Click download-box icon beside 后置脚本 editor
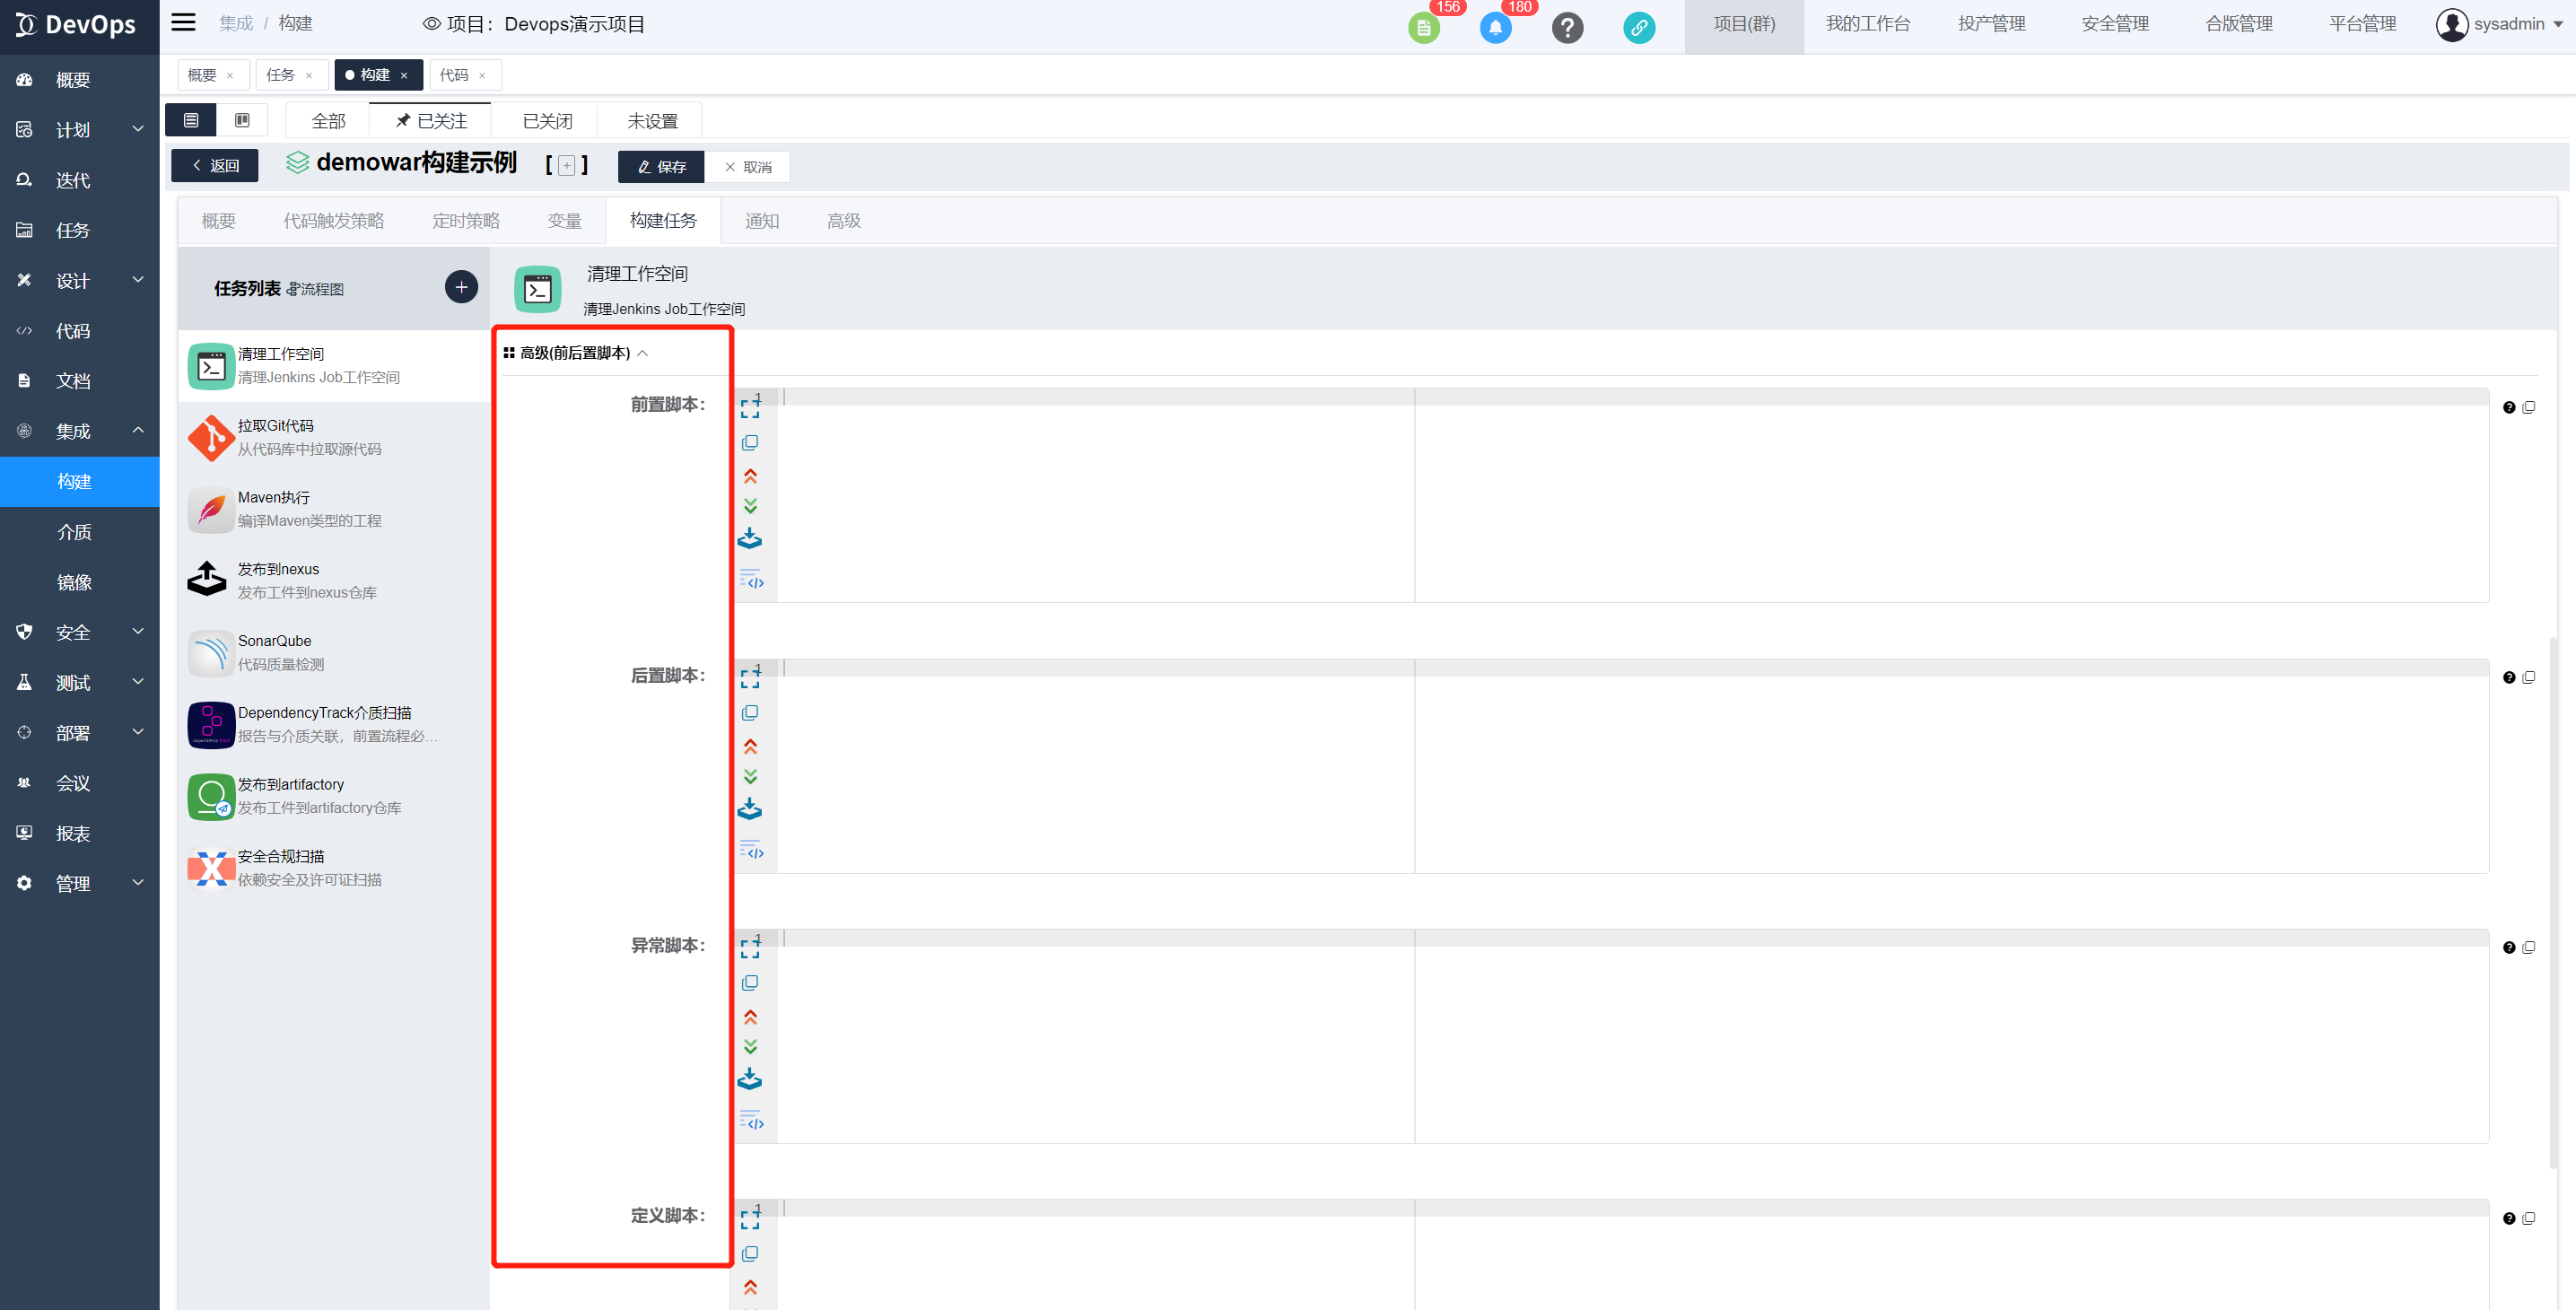Image resolution: width=2576 pixels, height=1310 pixels. (750, 809)
